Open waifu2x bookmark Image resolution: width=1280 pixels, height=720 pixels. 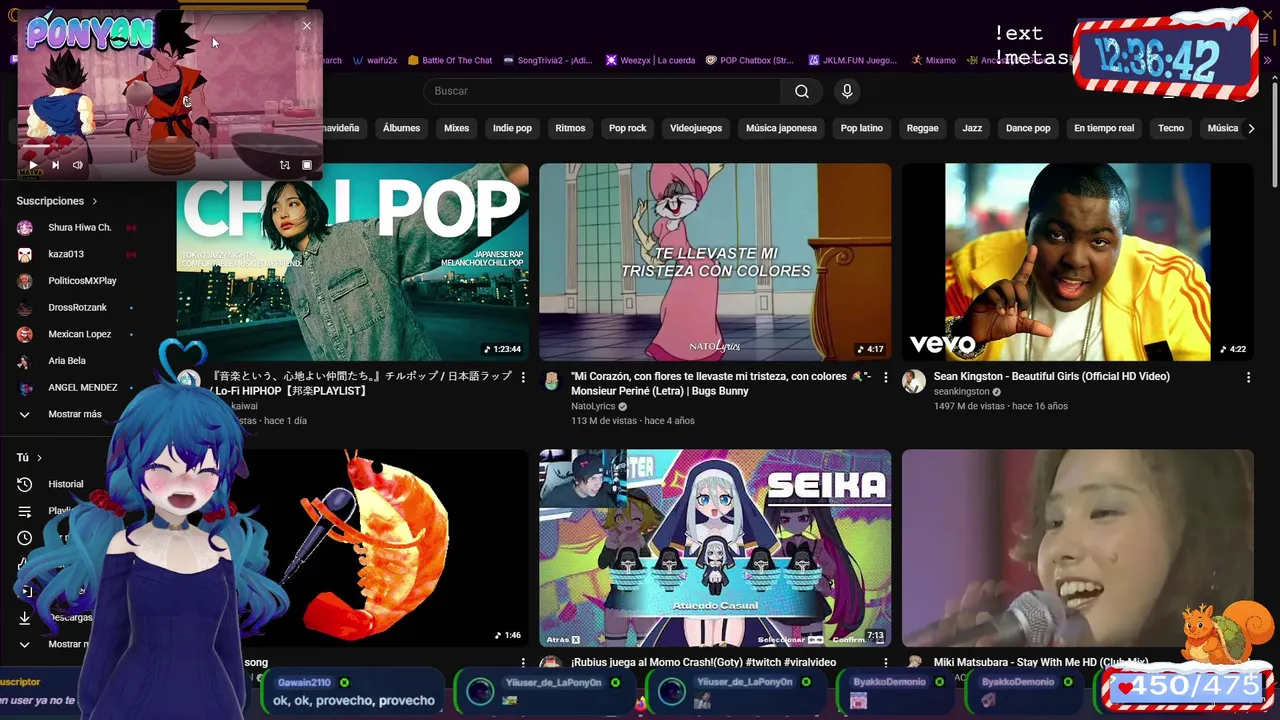(x=375, y=60)
